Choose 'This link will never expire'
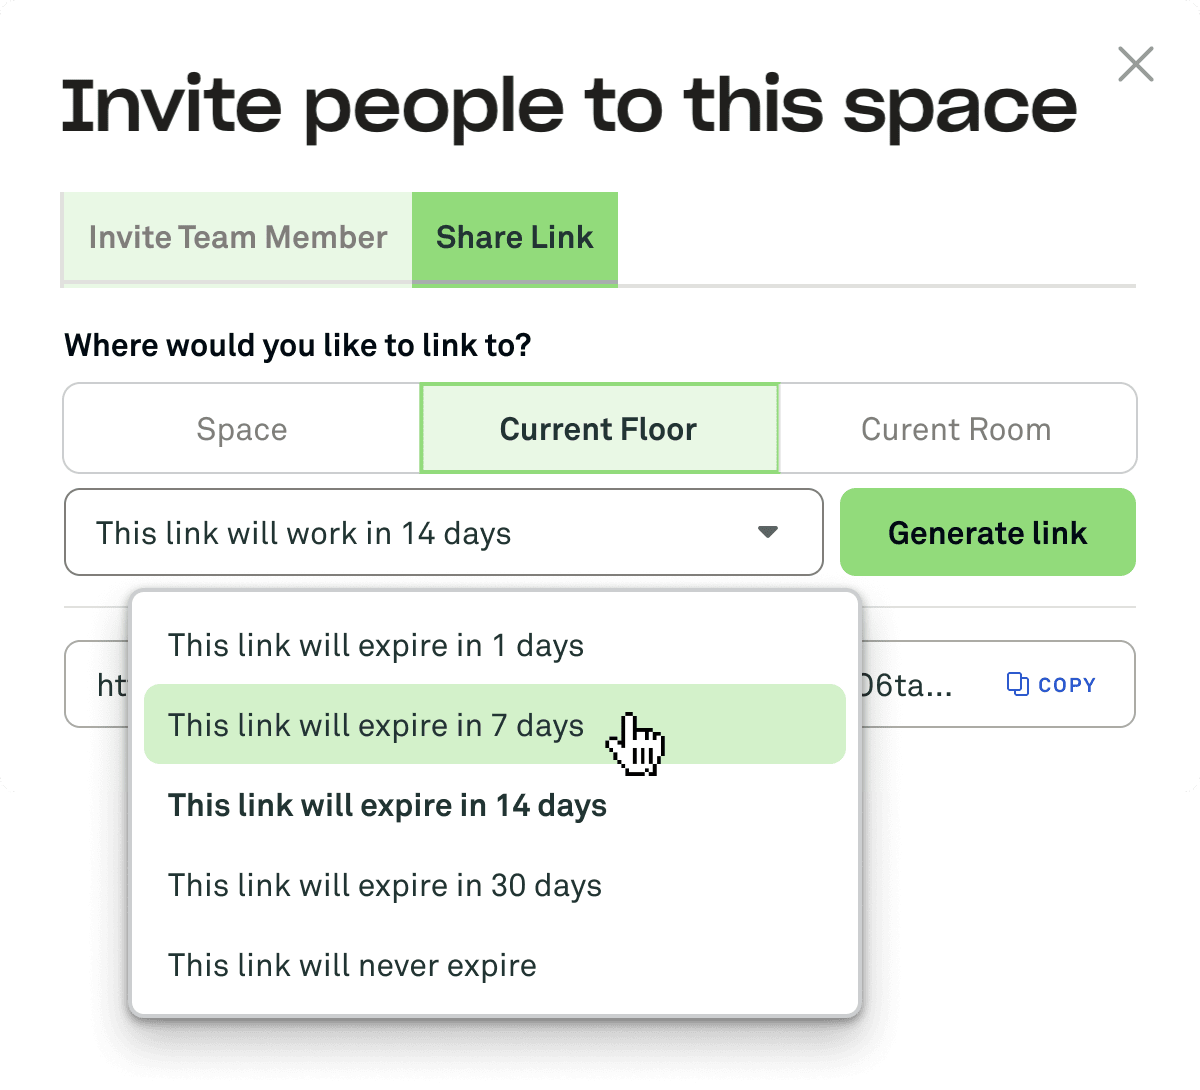1200x1090 pixels. coord(351,965)
